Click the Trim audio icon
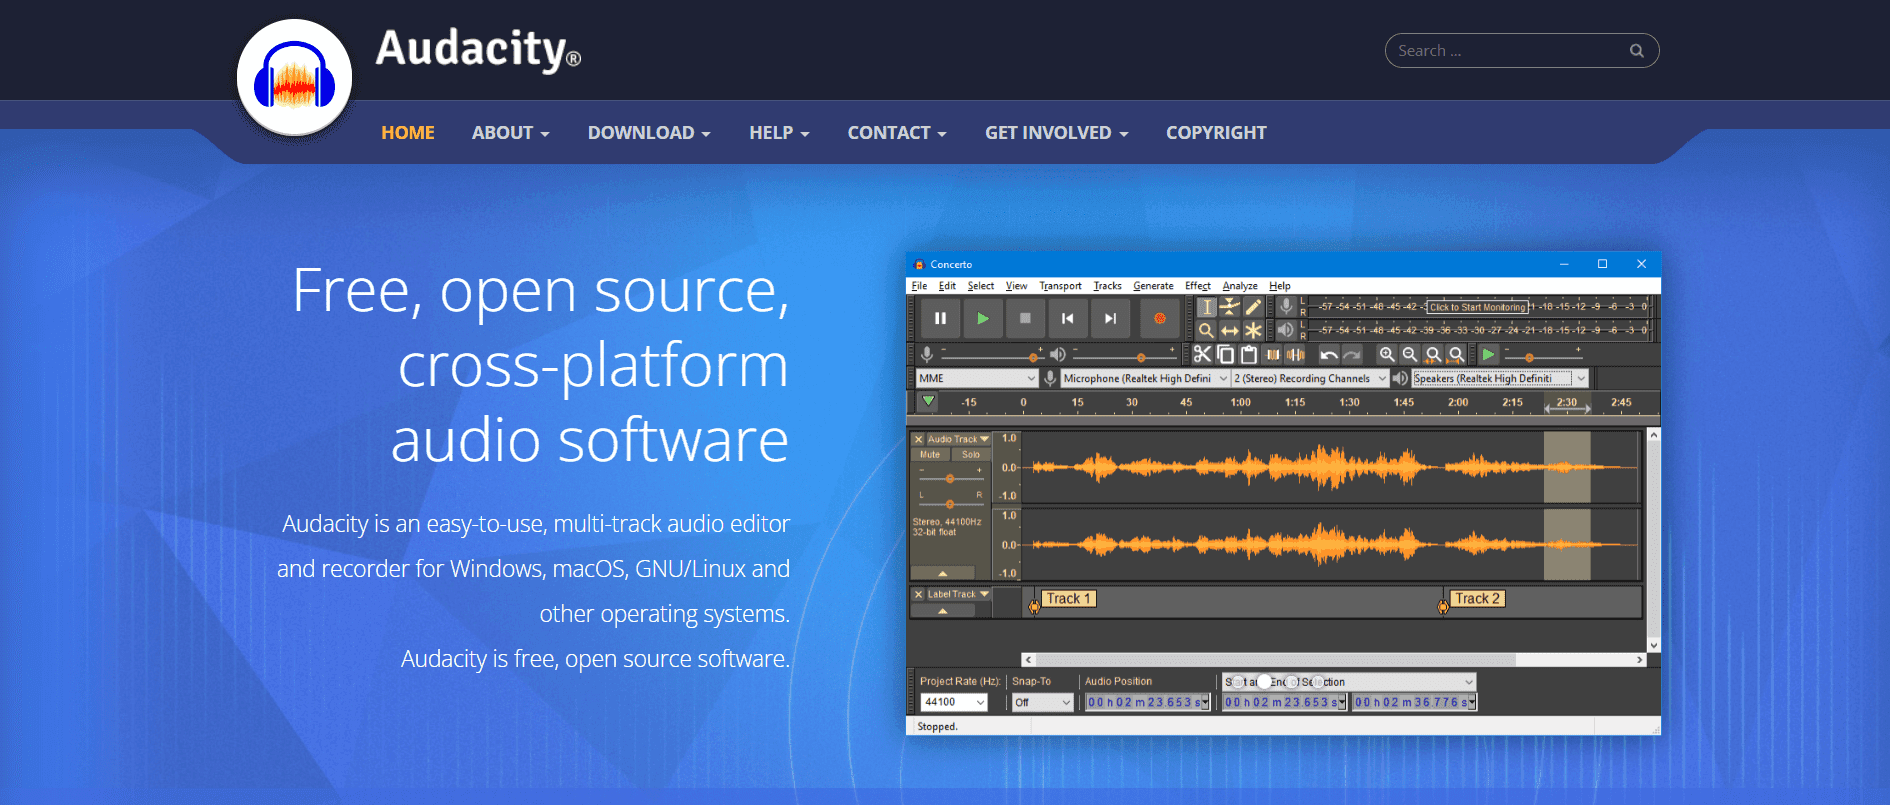The image size is (1890, 805). coord(1273,354)
